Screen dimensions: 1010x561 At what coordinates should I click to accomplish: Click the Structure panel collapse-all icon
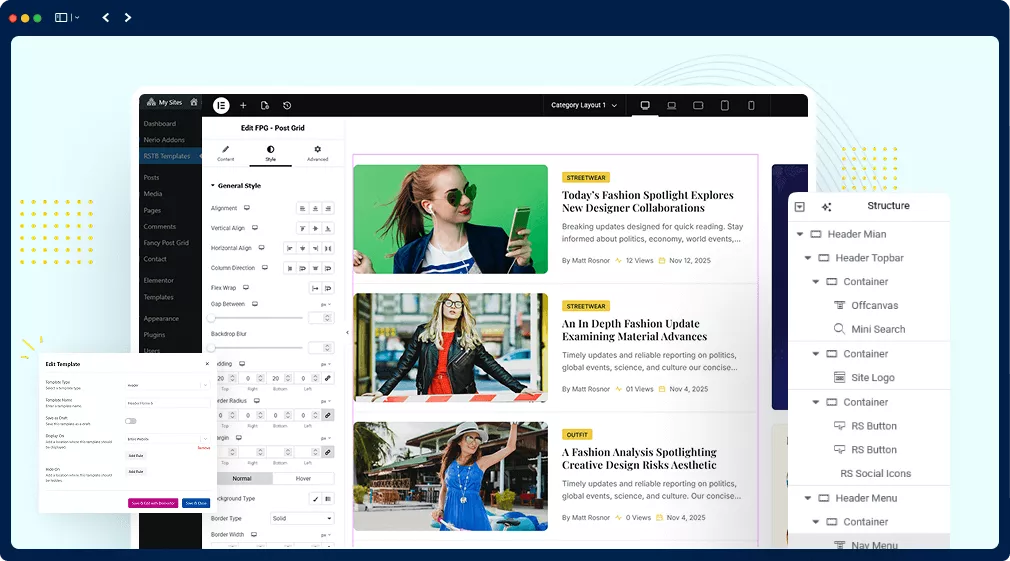tap(799, 207)
